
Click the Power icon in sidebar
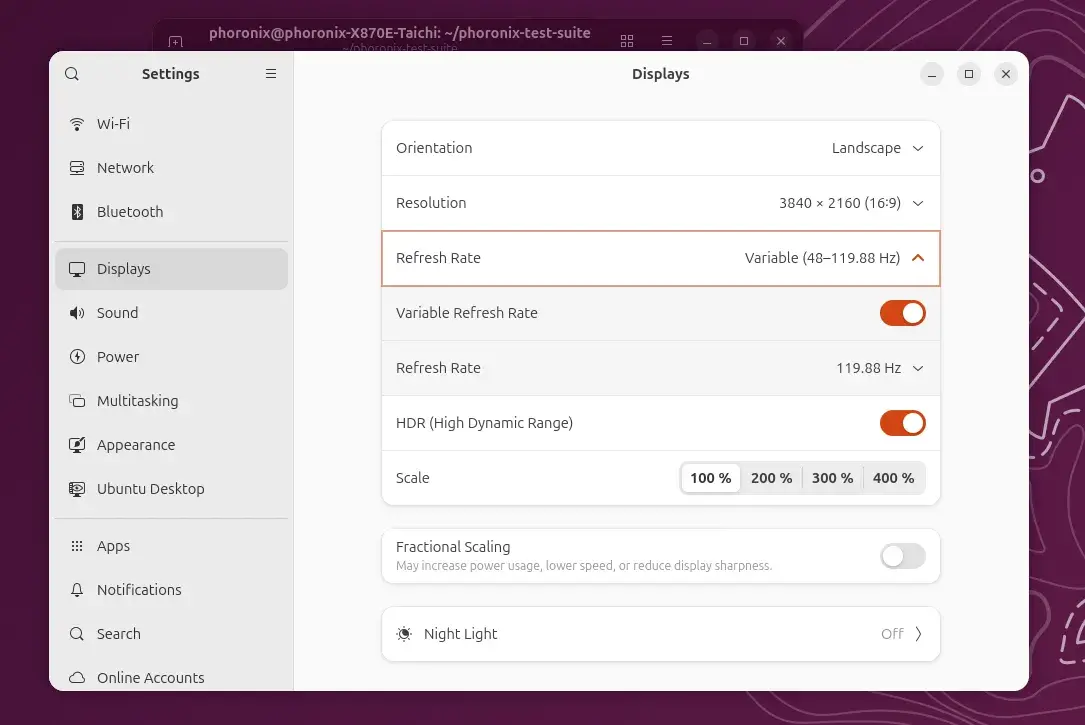coord(77,357)
